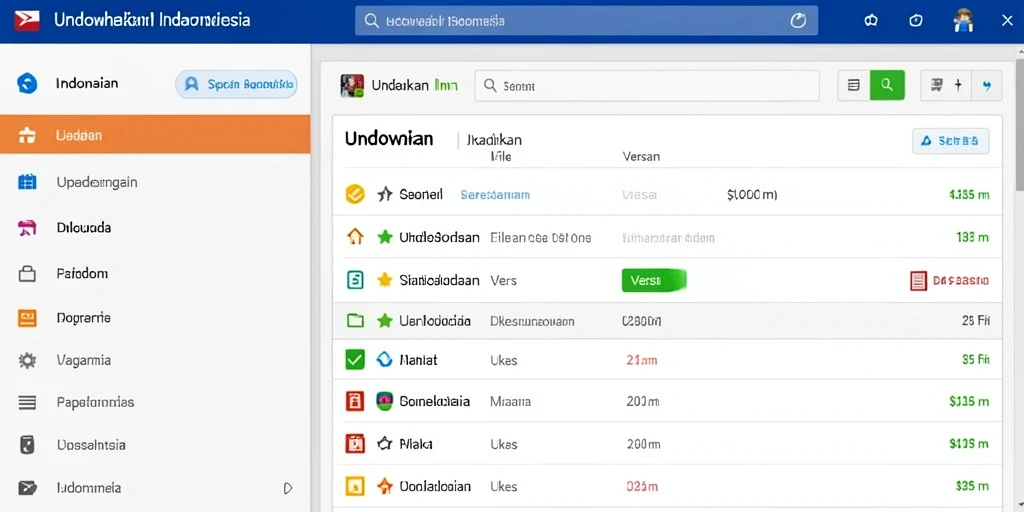Click the folder icon on Uanlodociaa row
The width and height of the screenshot is (1024, 512).
tap(354, 321)
